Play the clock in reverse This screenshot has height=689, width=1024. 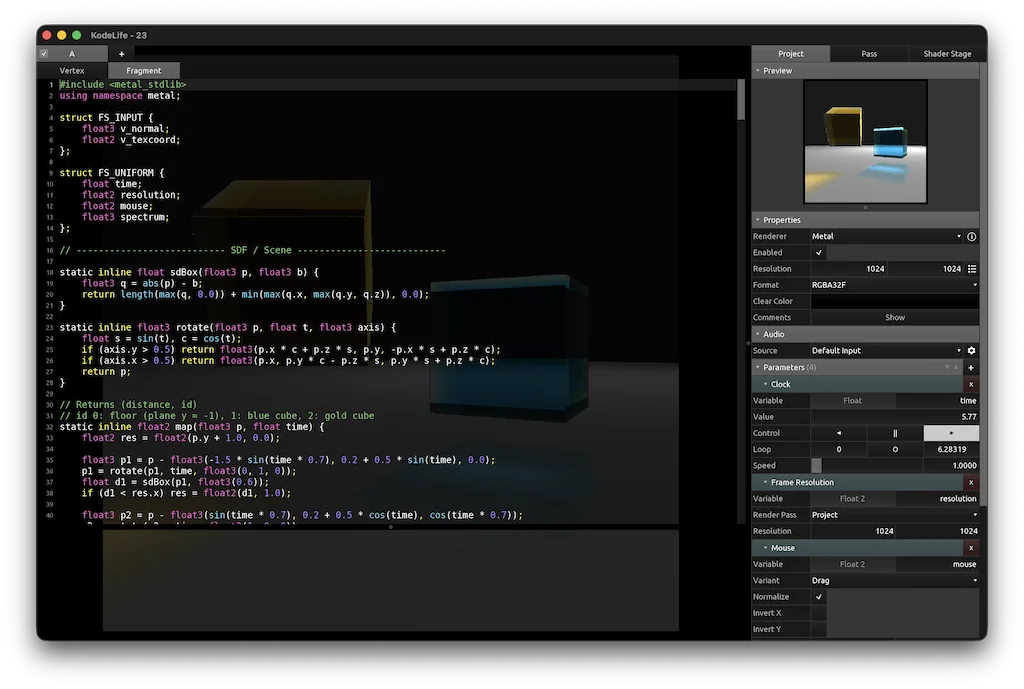point(839,433)
